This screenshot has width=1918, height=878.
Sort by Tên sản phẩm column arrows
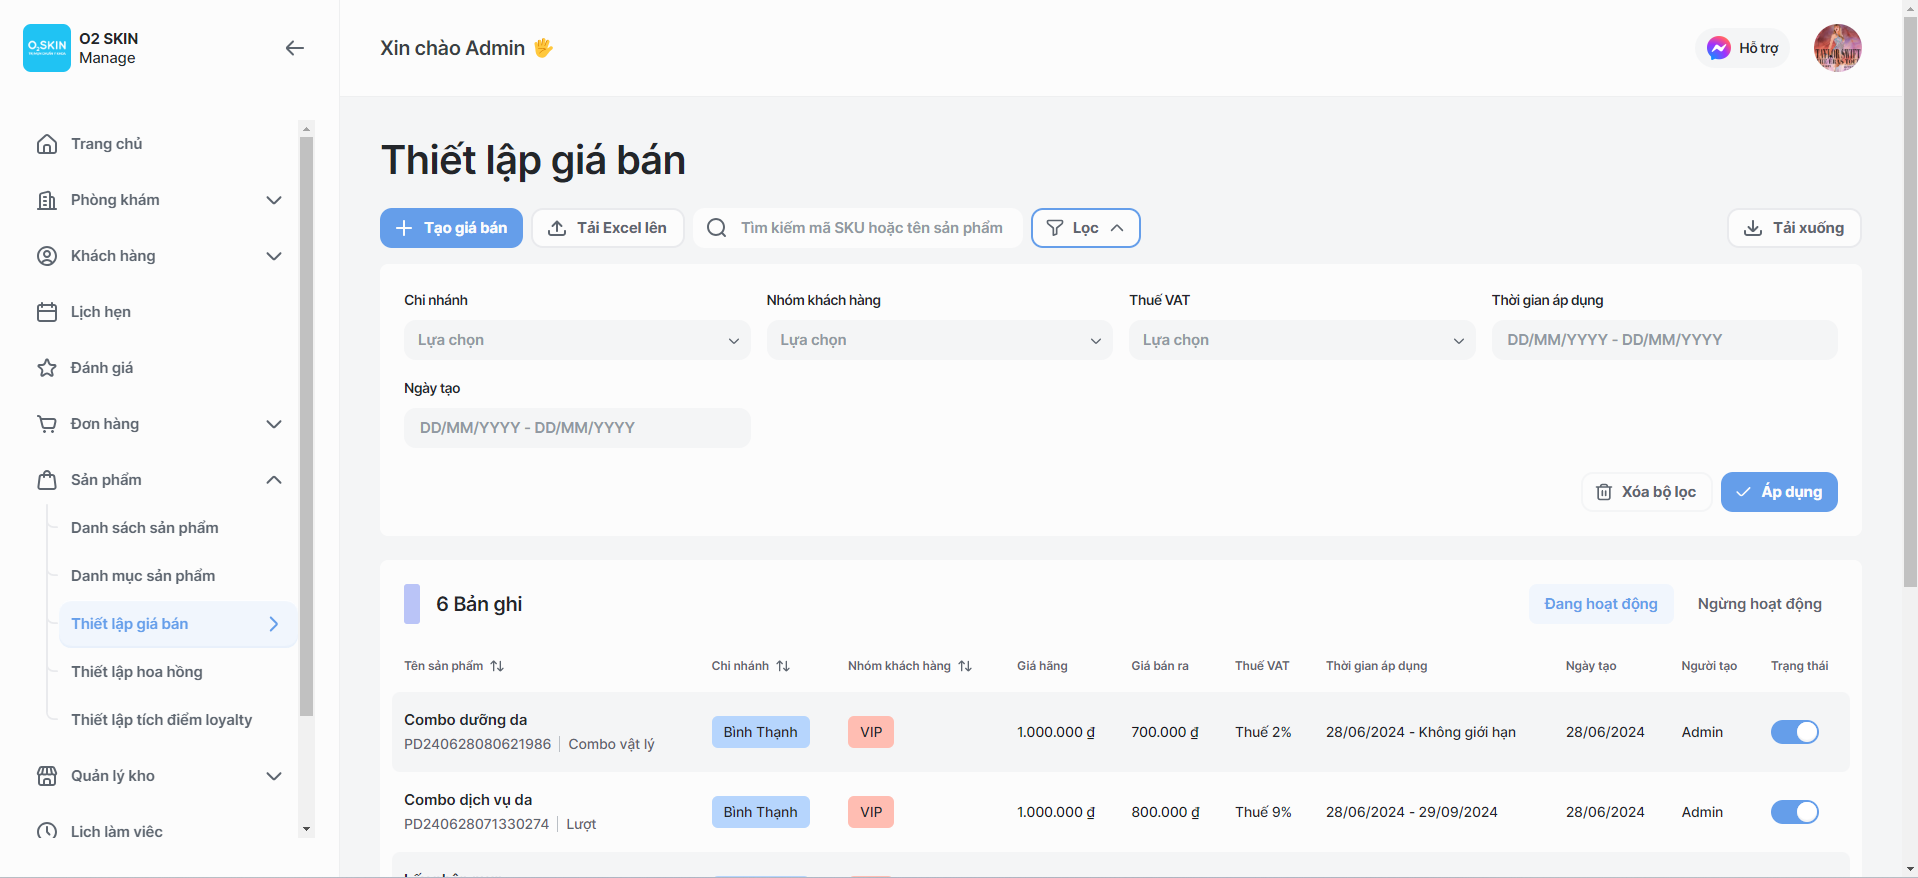click(497, 666)
